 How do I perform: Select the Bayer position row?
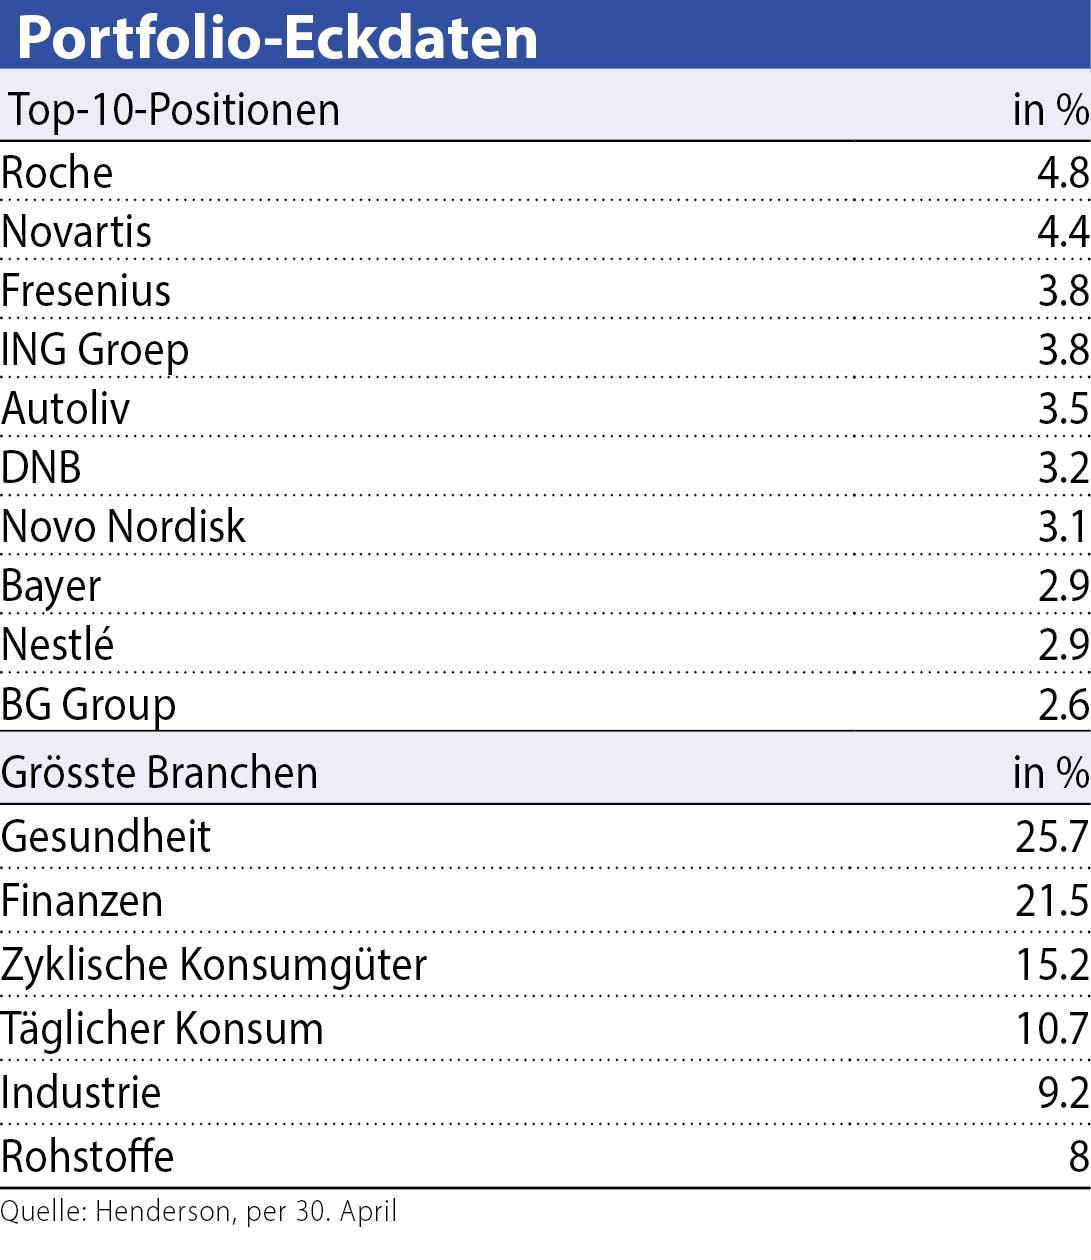(x=545, y=586)
